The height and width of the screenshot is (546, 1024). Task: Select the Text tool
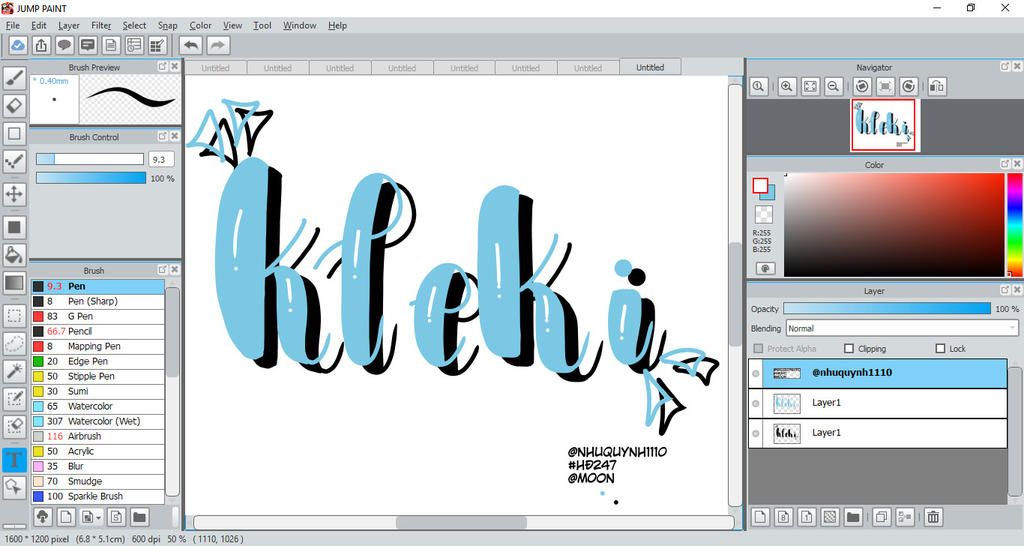(x=14, y=460)
